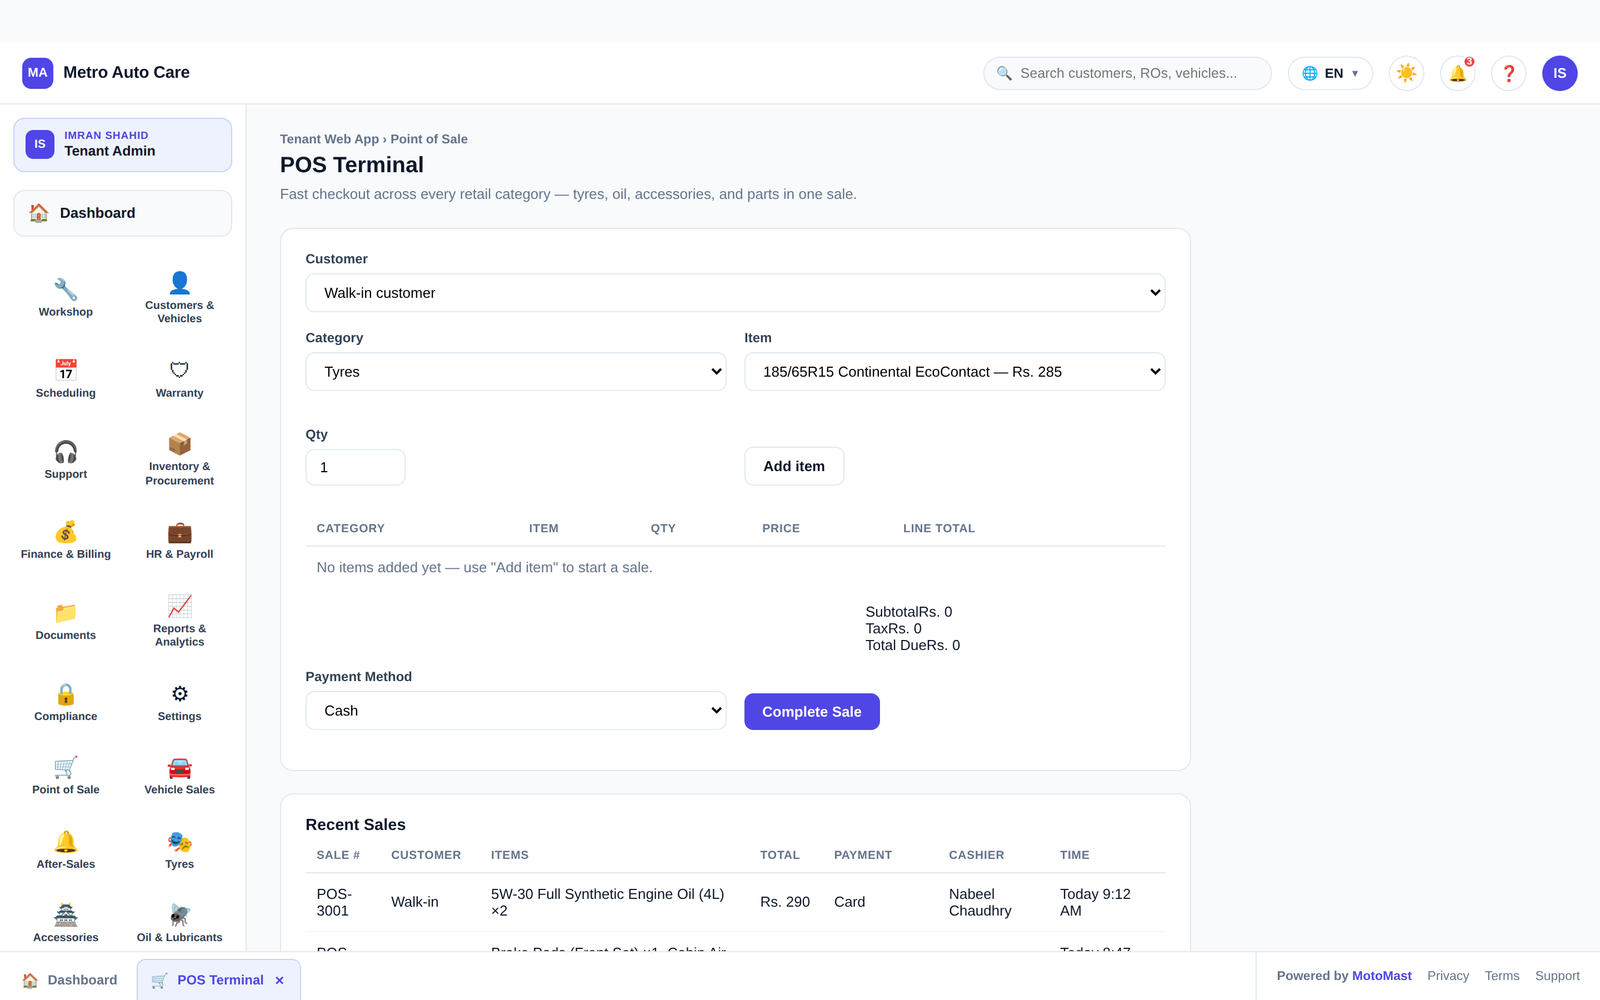Open the MotoMast link in footer
1600x1000 pixels.
(1382, 976)
